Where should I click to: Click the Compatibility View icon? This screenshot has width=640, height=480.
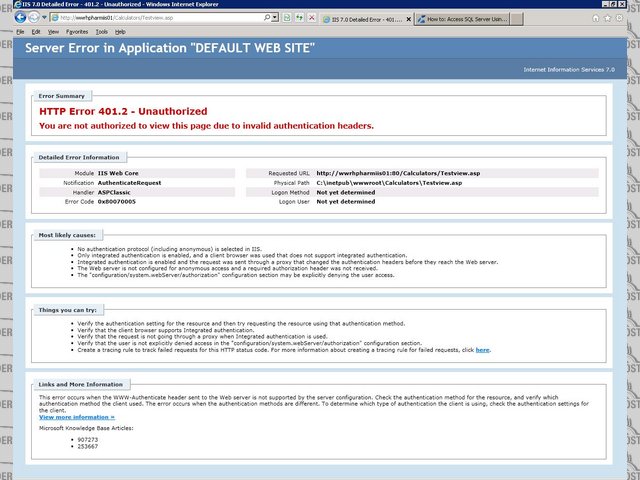pyautogui.click(x=287, y=18)
